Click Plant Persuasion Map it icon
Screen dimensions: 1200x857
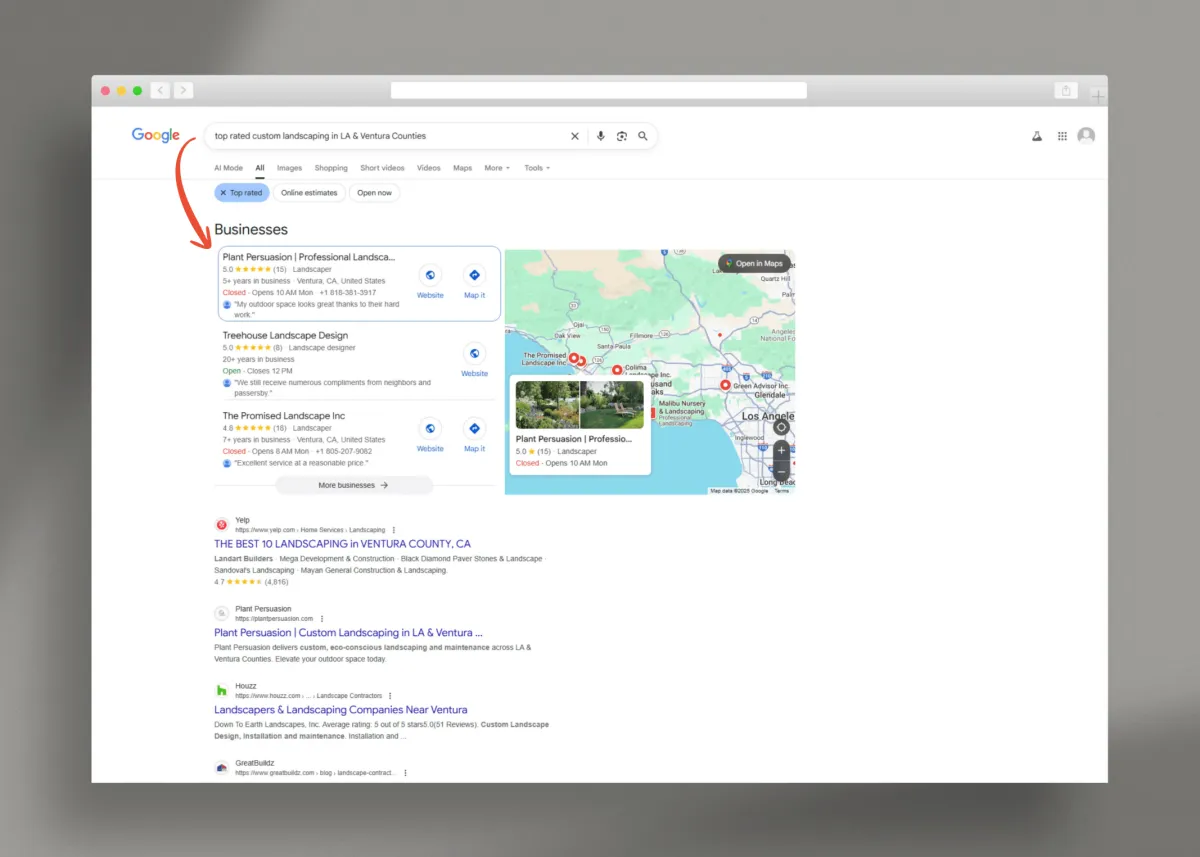[474, 275]
